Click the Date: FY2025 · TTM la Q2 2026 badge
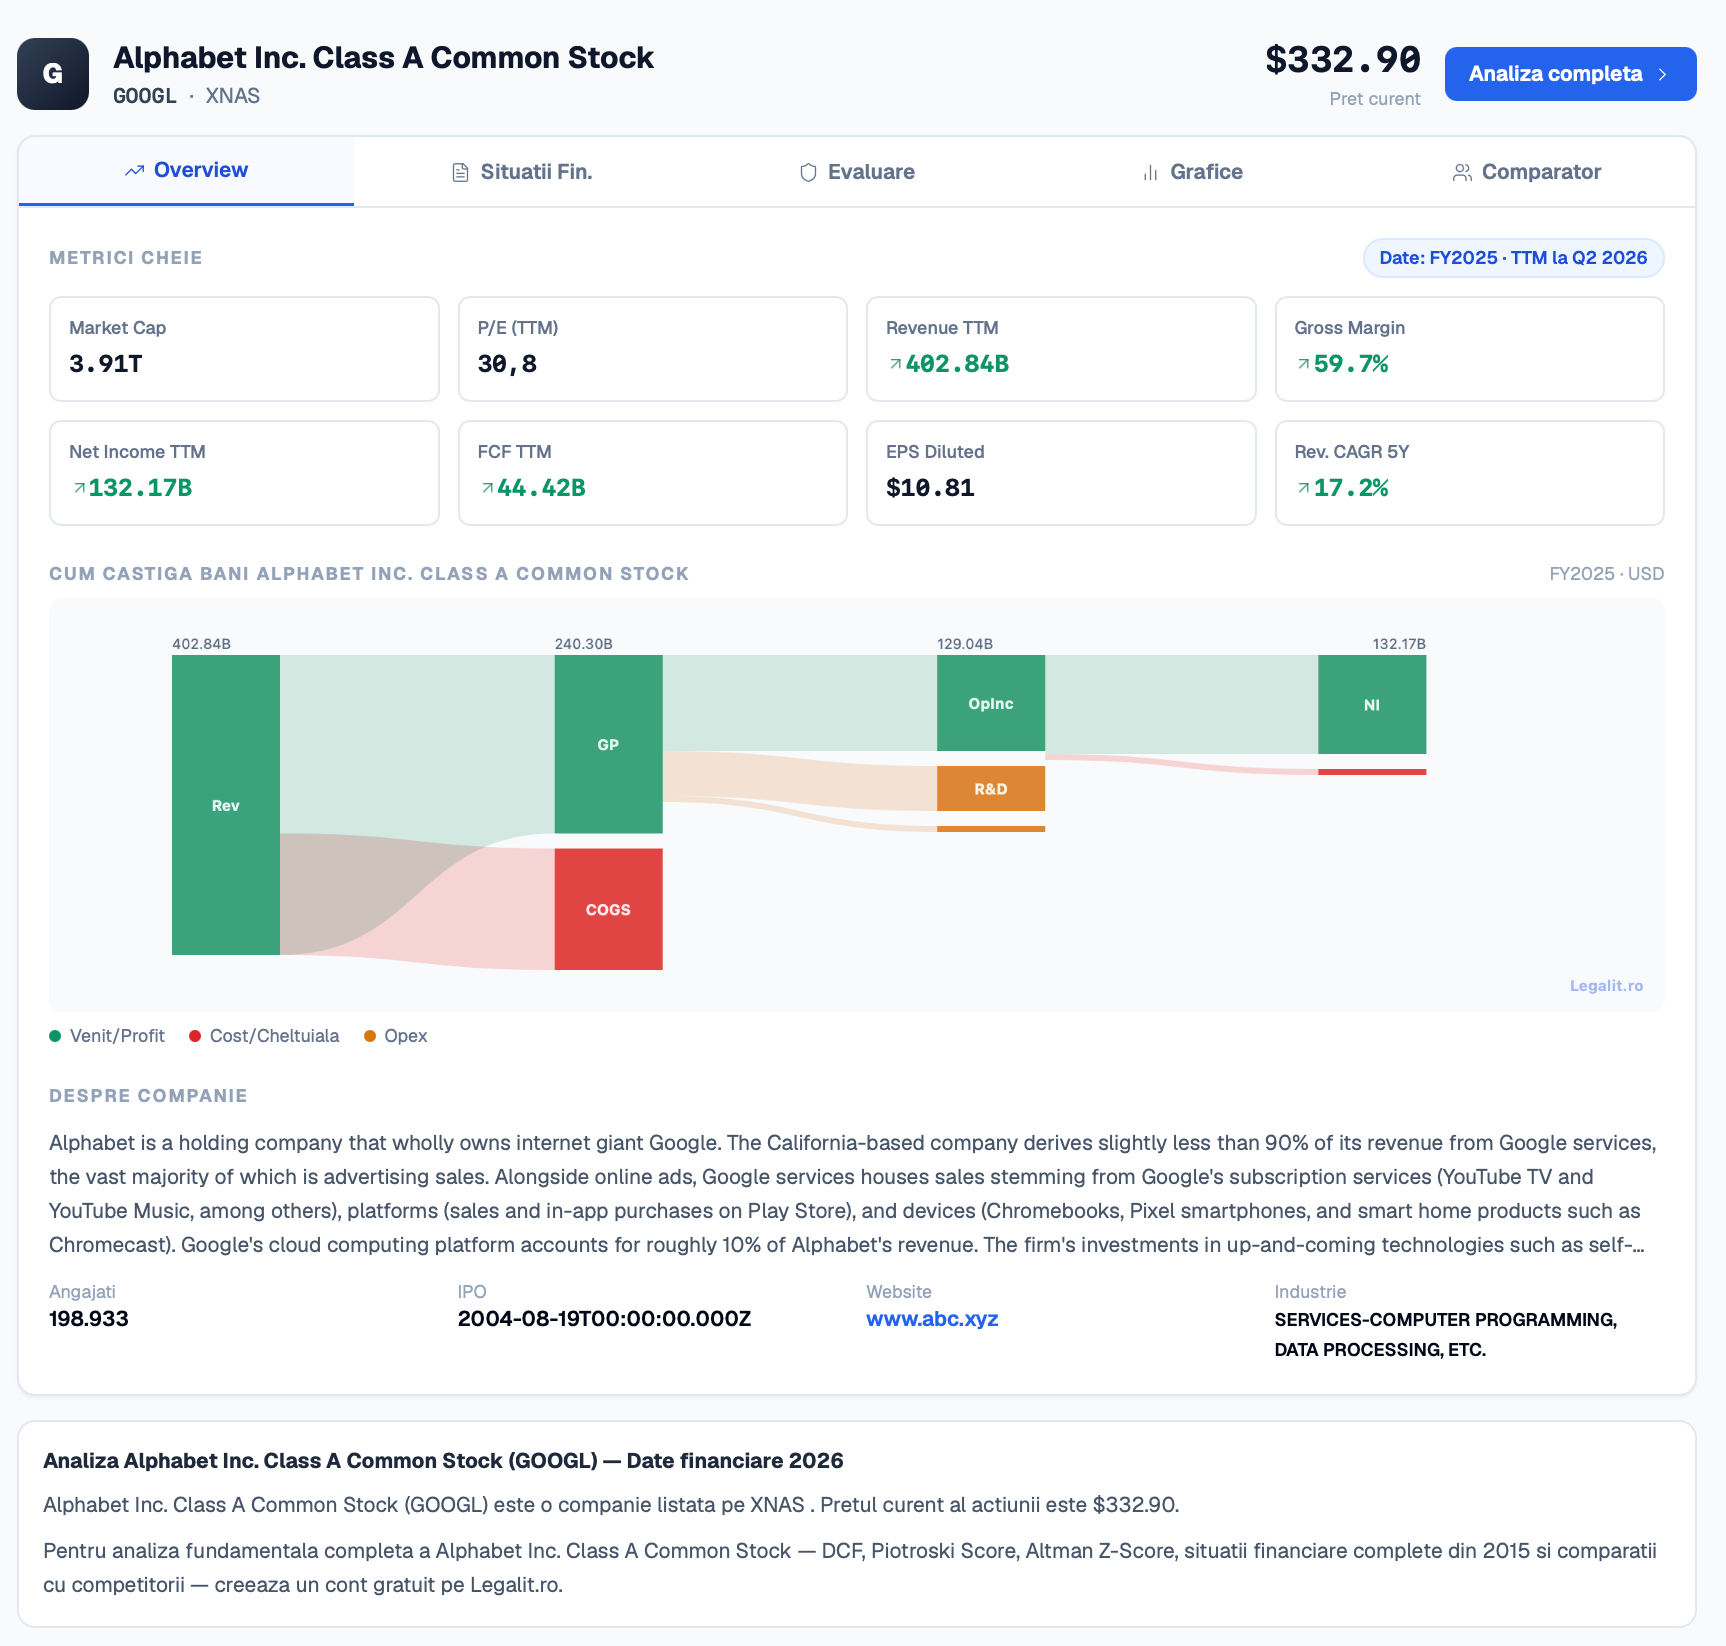 [1513, 258]
